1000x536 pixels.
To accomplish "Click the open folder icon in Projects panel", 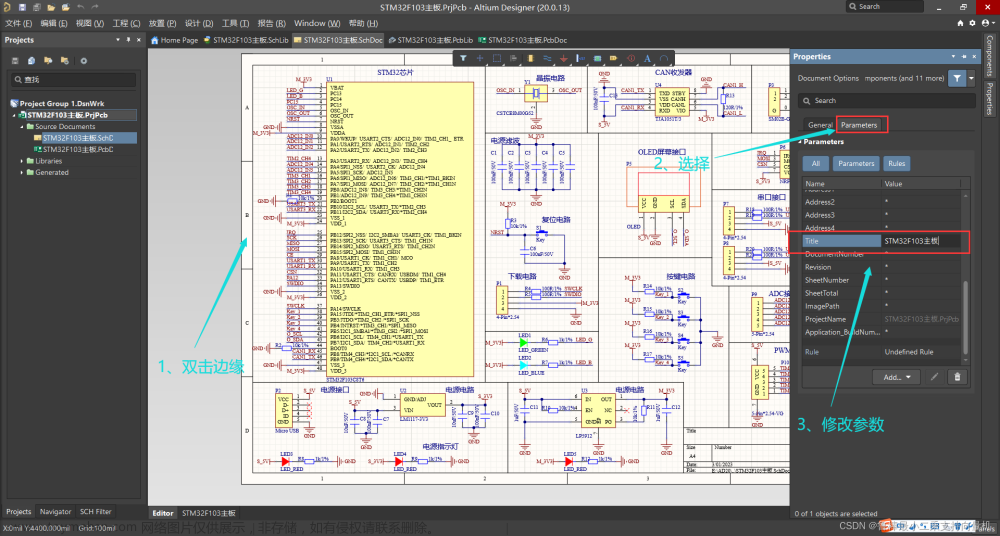I will pyautogui.click(x=48, y=61).
